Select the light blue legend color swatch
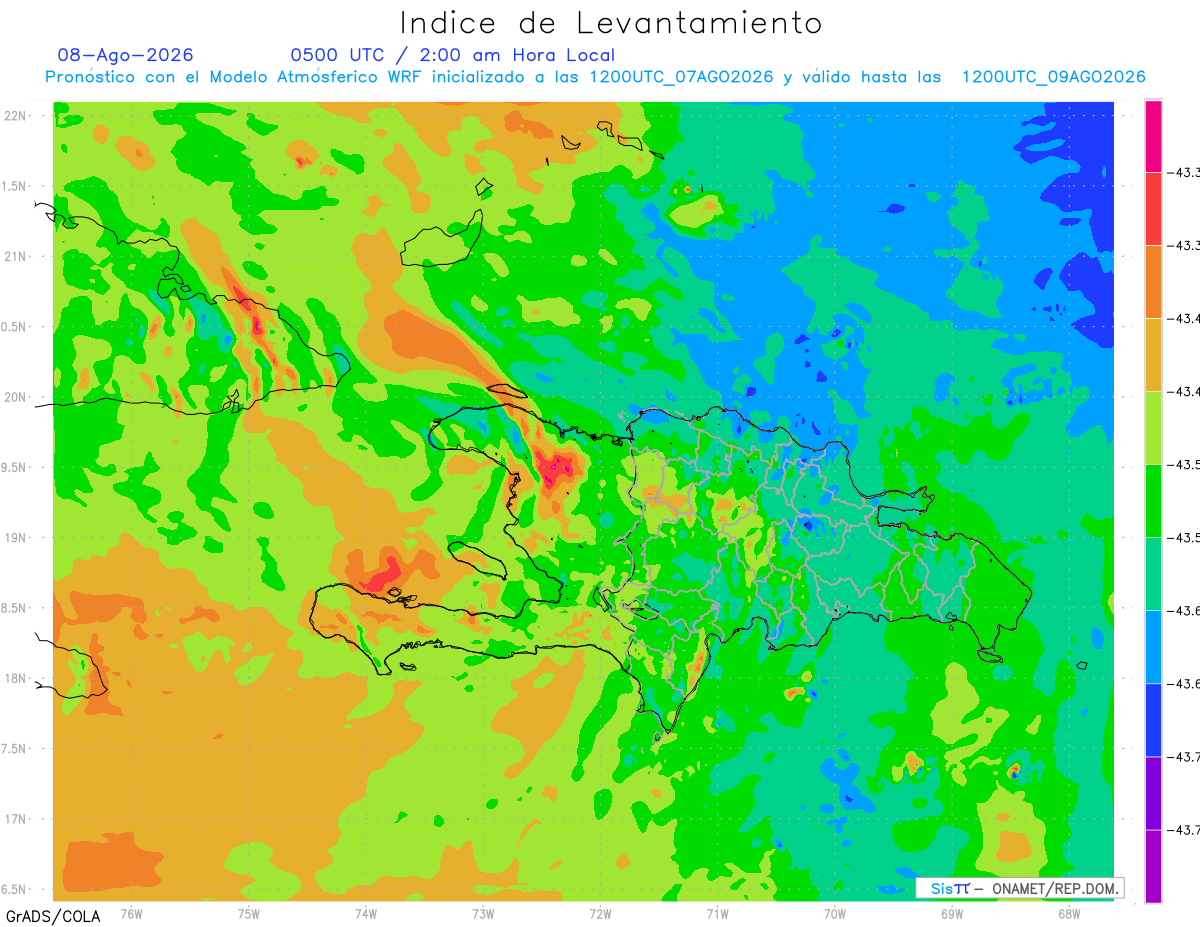 pos(1153,647)
